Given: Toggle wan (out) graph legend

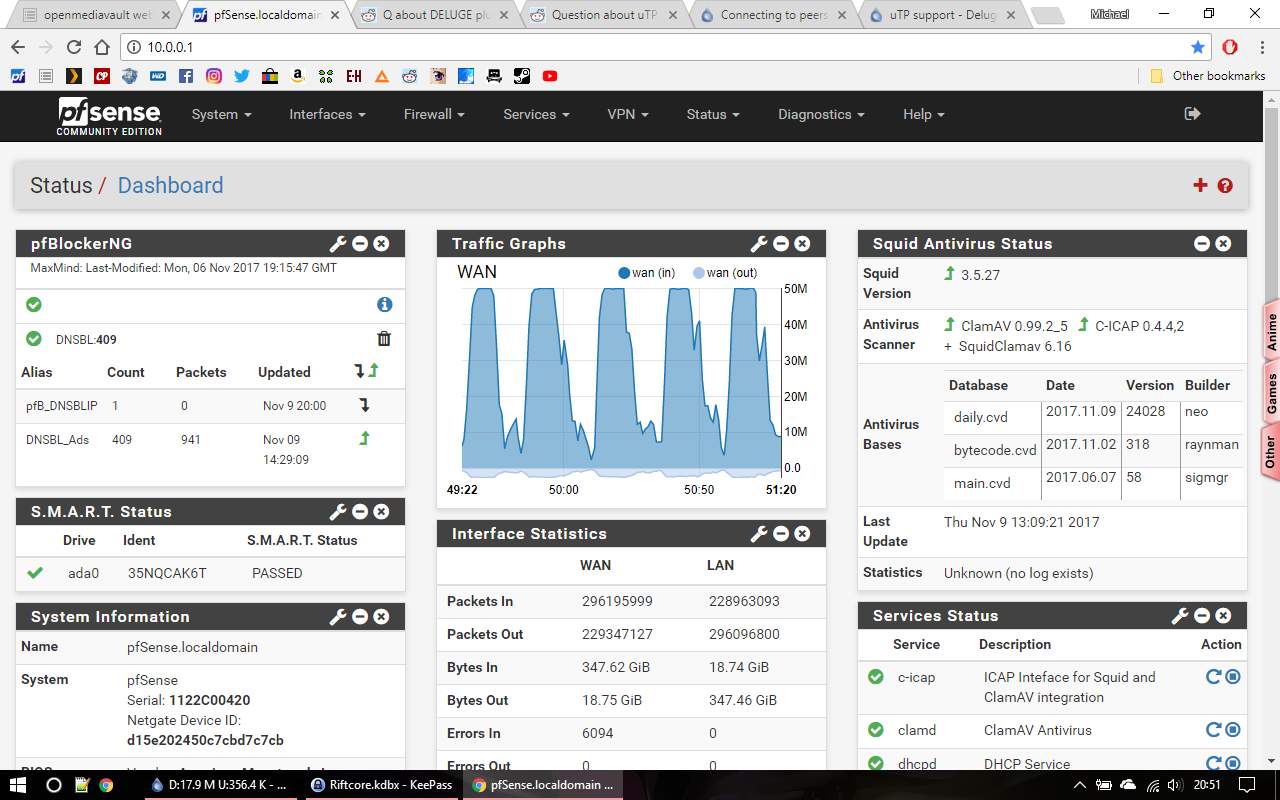Looking at the screenshot, I should pyautogui.click(x=725, y=273).
